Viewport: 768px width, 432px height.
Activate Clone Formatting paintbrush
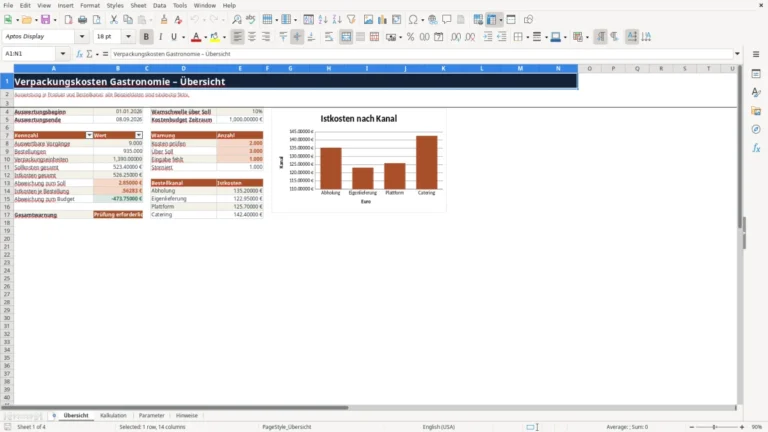pos(164,20)
